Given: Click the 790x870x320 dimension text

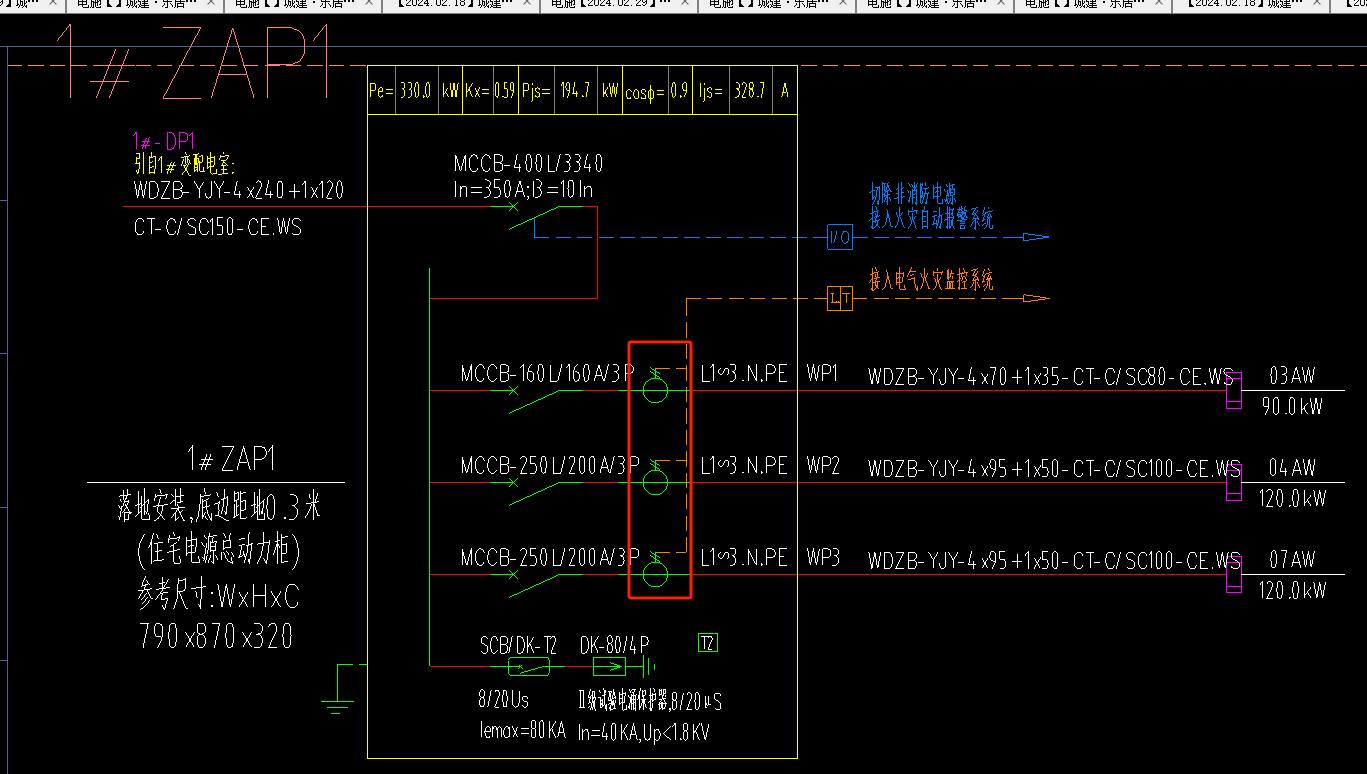Looking at the screenshot, I should coord(217,636).
